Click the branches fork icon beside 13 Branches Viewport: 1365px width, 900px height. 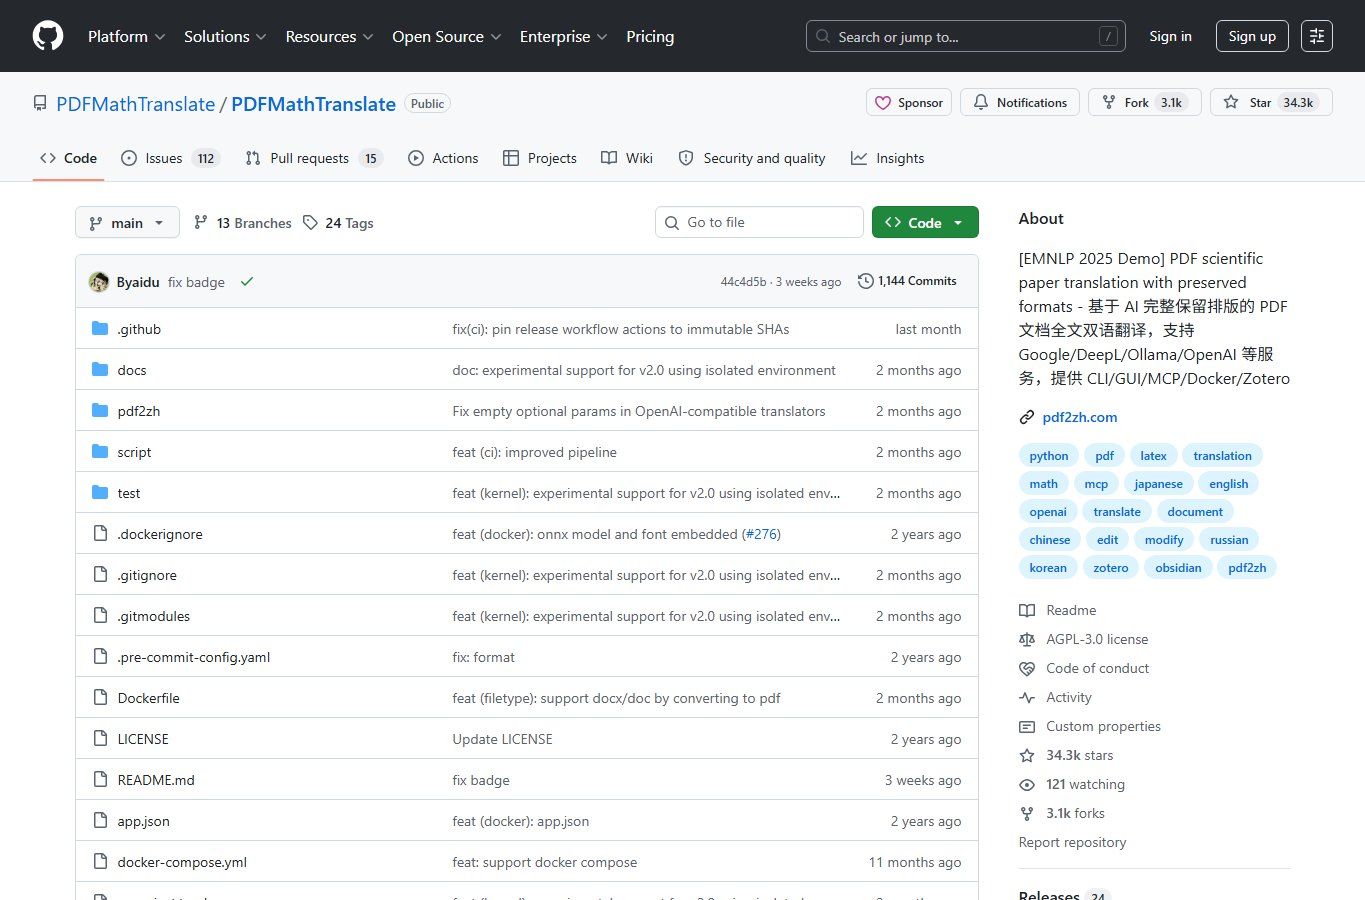pos(201,222)
